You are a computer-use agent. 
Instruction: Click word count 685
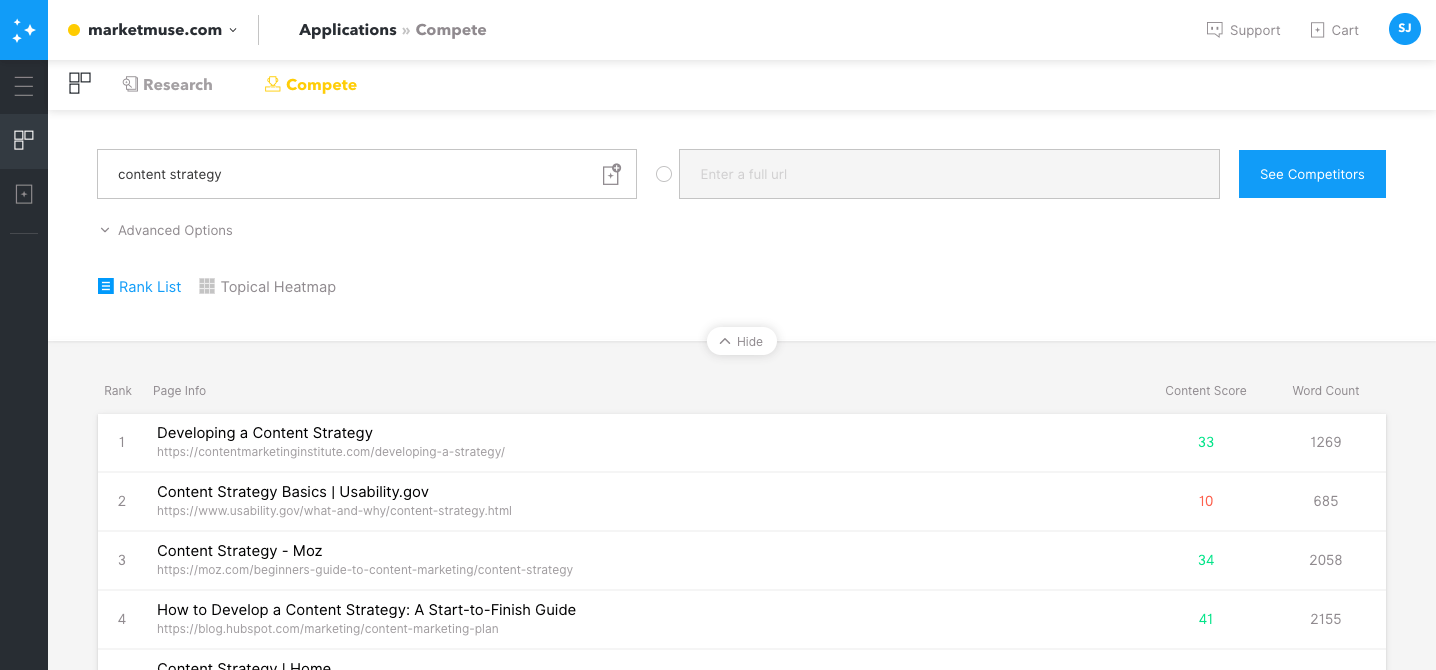[1326, 501]
